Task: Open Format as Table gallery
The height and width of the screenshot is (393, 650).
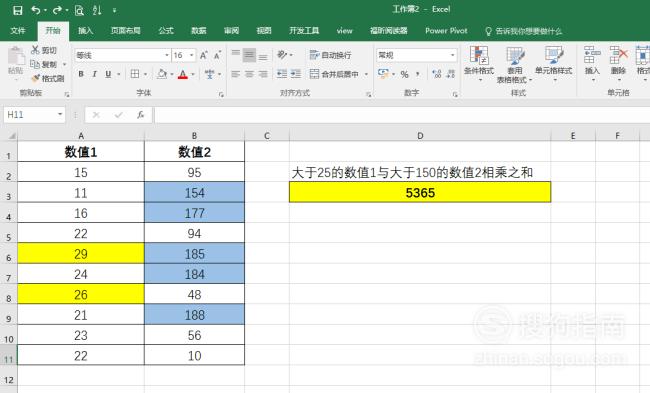Action: [514, 64]
